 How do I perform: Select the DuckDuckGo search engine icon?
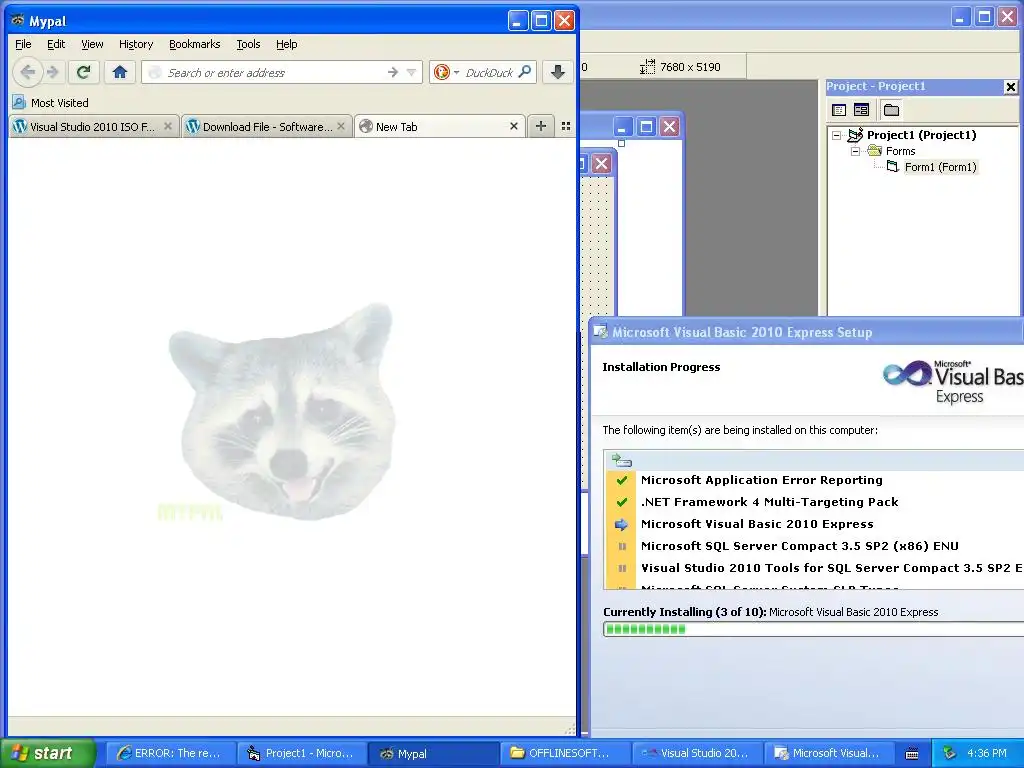pyautogui.click(x=442, y=72)
